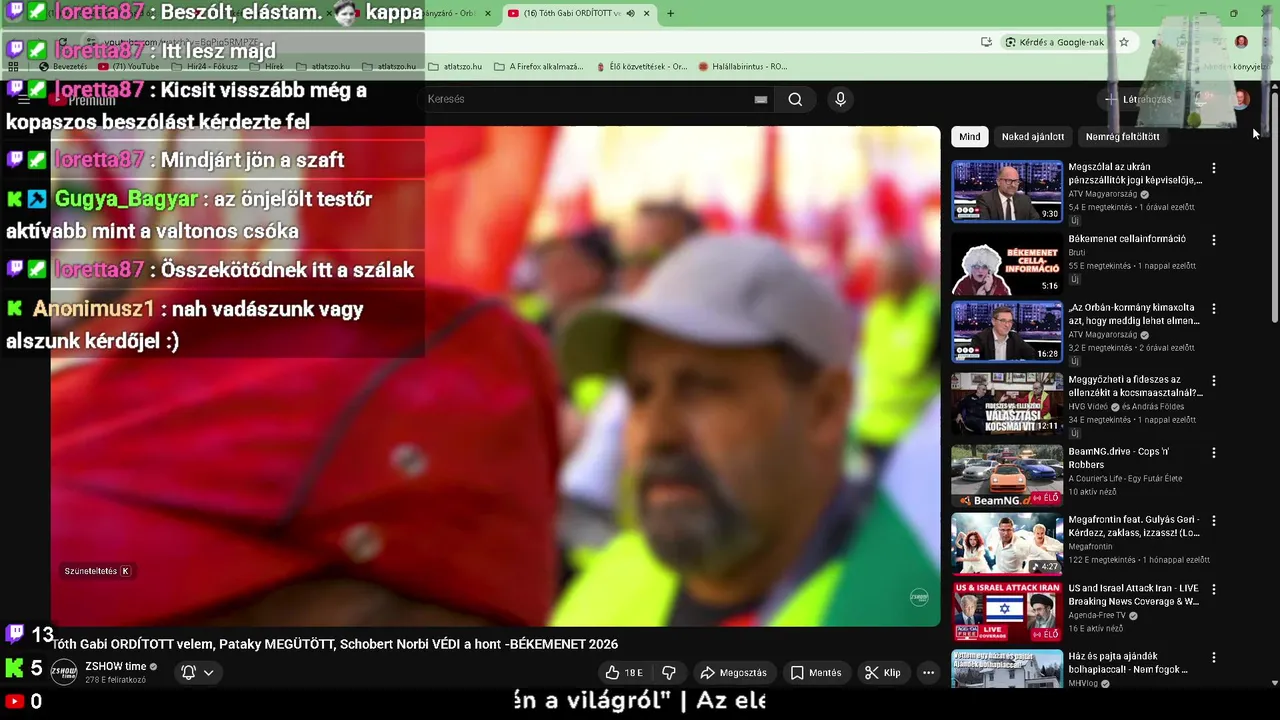Select the Neked ajánlott filter chip

(1033, 136)
